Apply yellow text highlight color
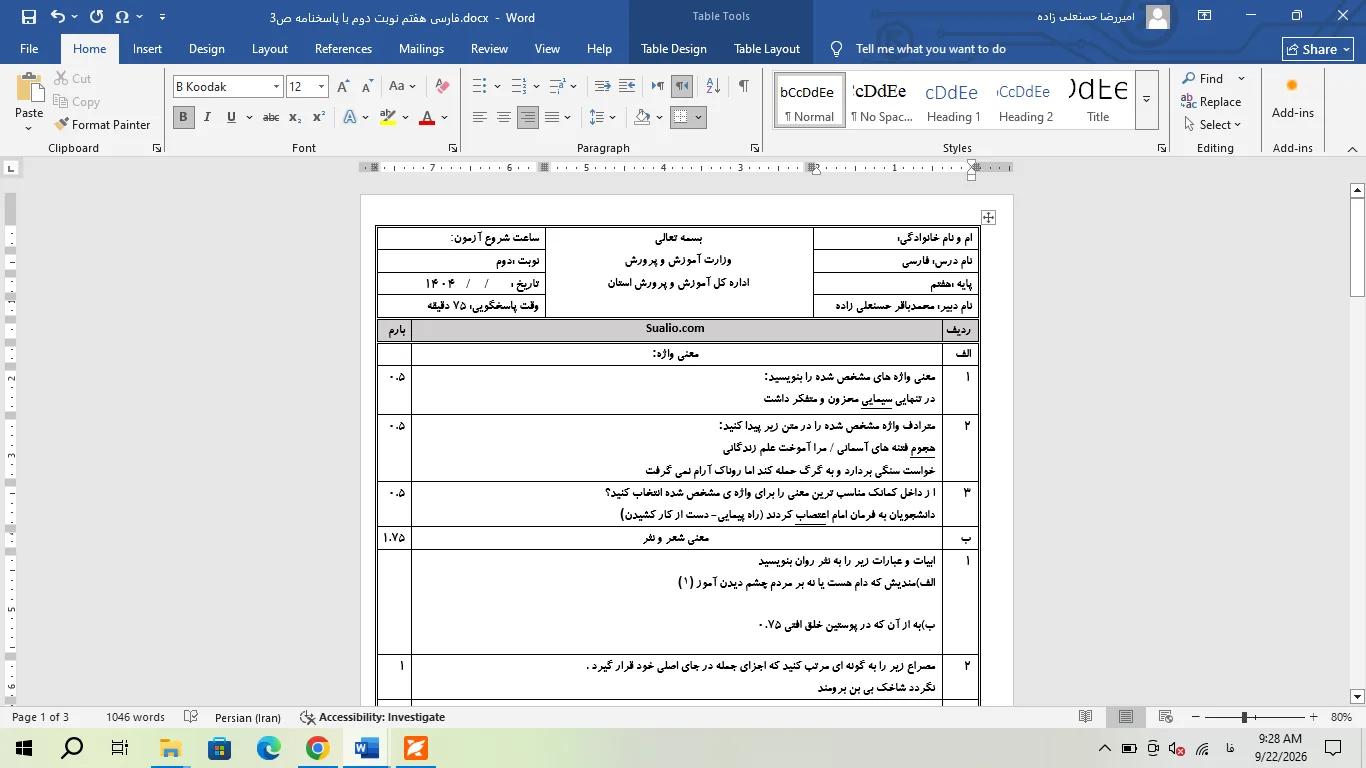 387,117
